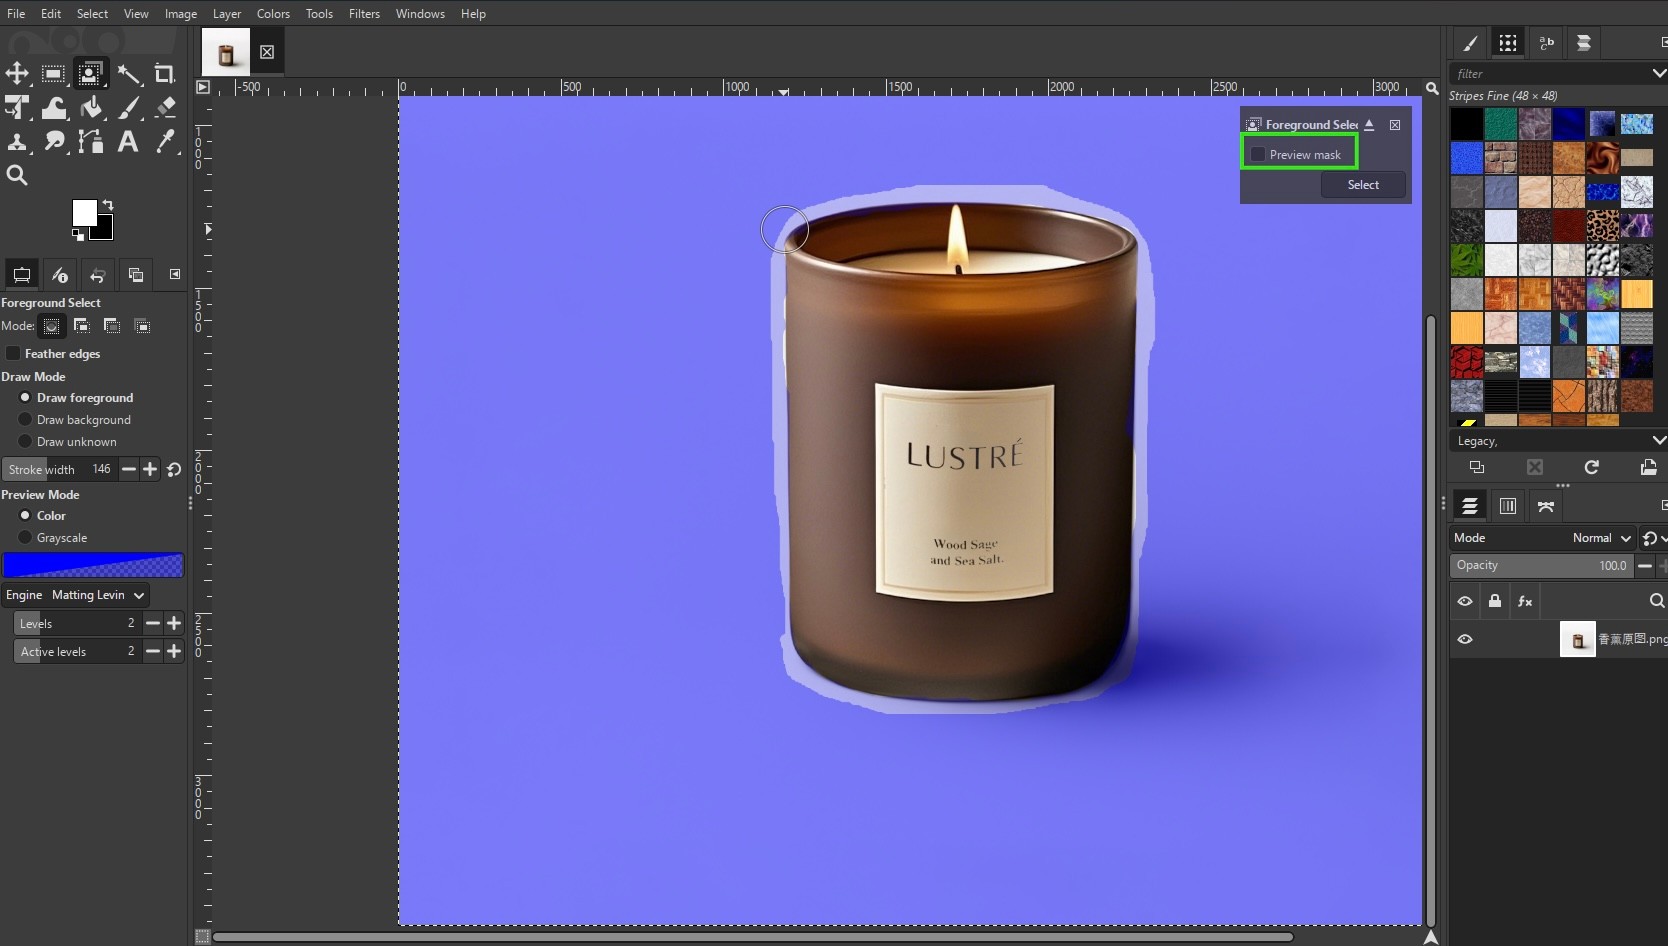This screenshot has width=1668, height=946.
Task: Select Color preview mode
Action: [x=26, y=515]
